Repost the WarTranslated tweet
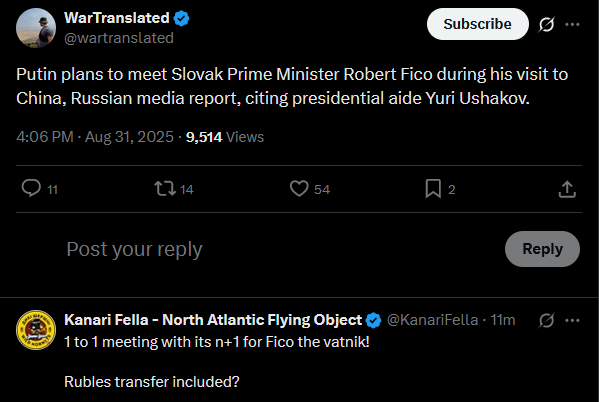 click(165, 188)
